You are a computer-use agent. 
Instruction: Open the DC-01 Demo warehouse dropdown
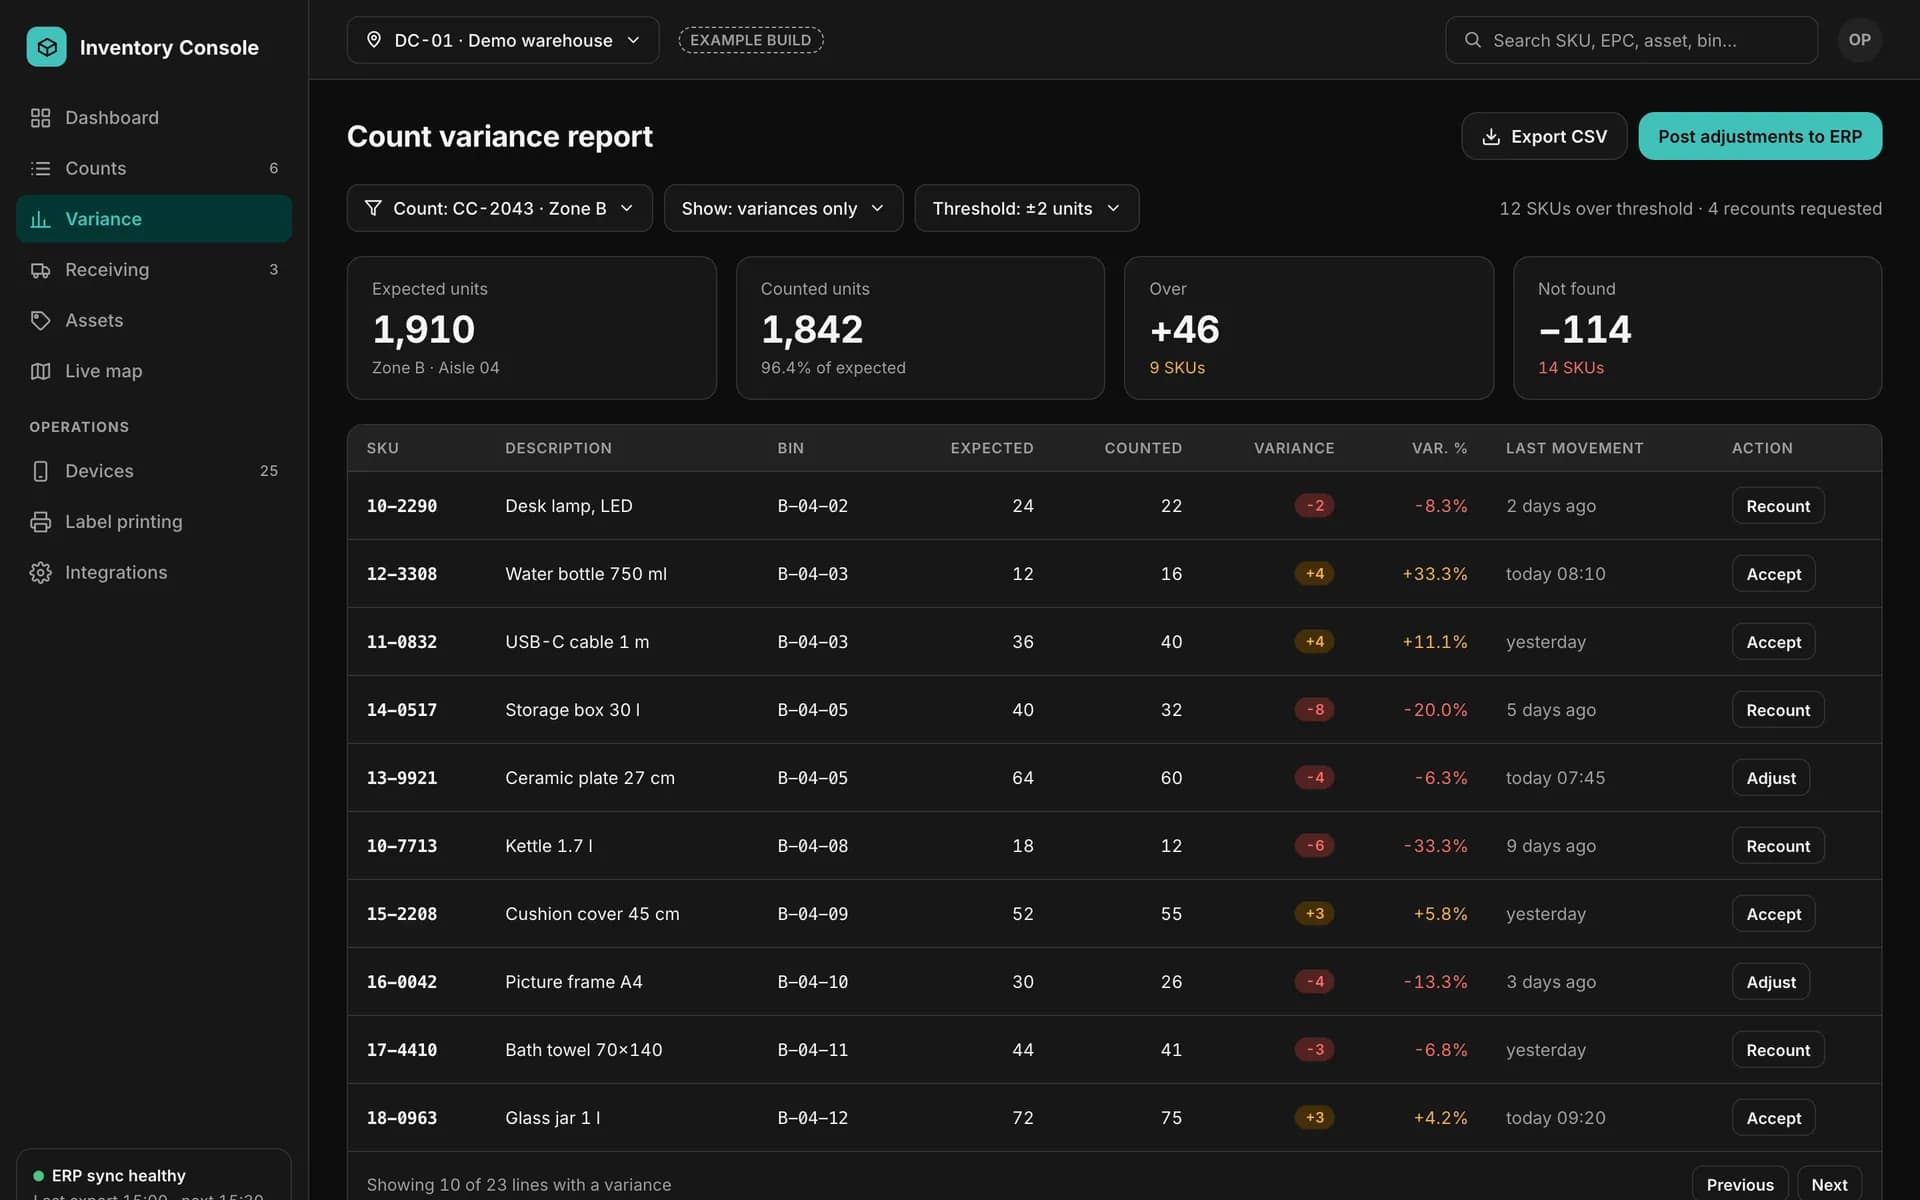click(503, 40)
